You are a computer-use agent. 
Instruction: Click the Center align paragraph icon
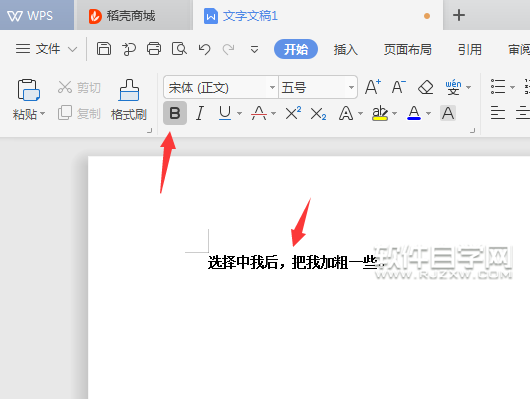click(x=523, y=113)
